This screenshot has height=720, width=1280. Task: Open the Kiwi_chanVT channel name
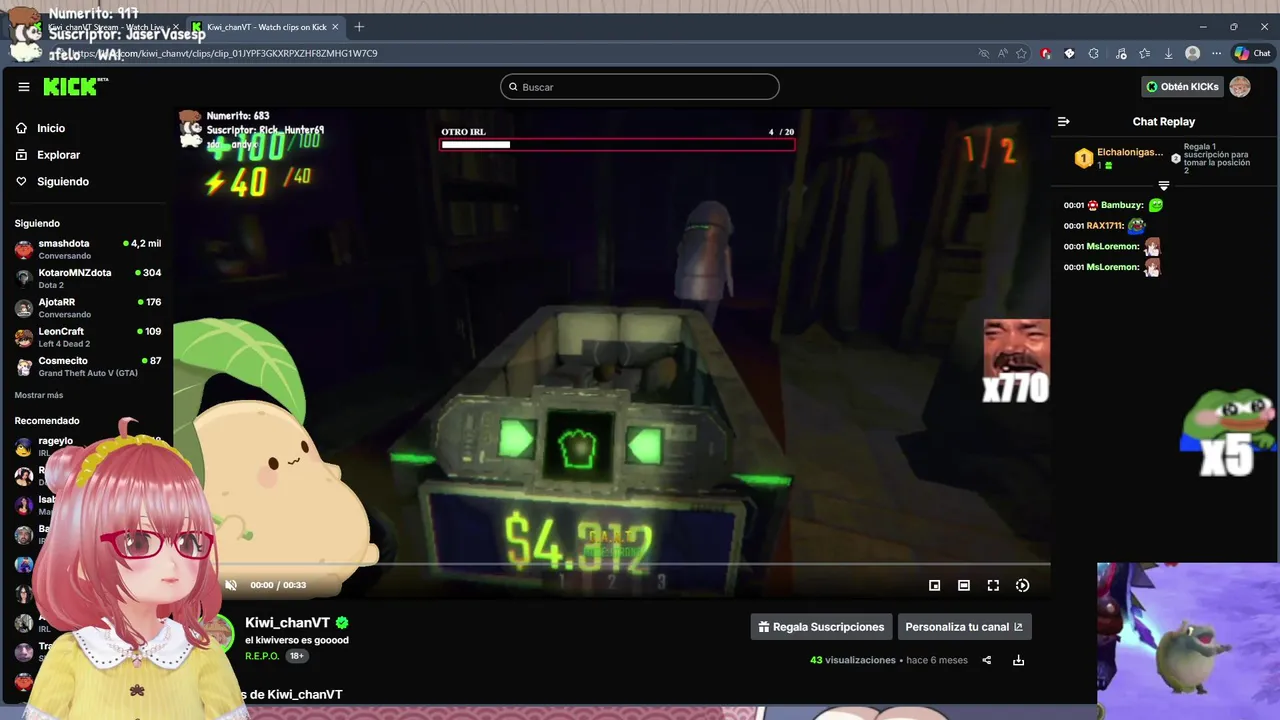tap(287, 622)
